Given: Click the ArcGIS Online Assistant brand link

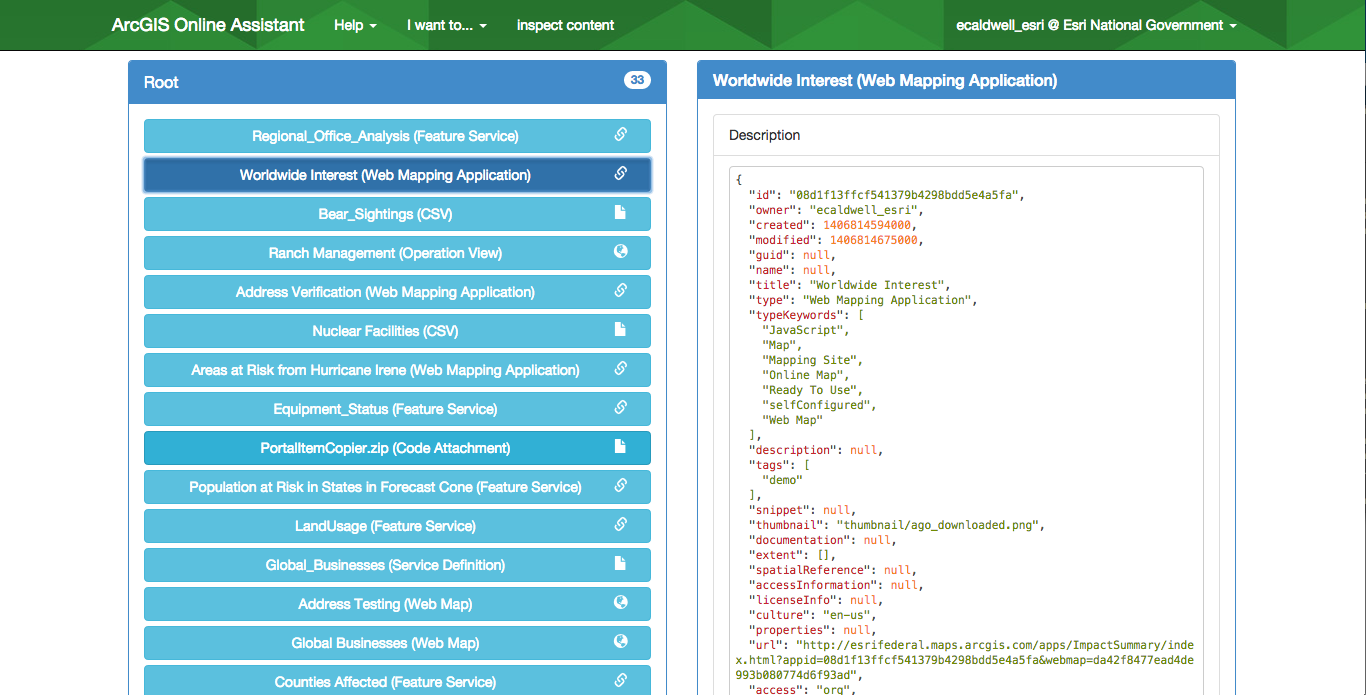Looking at the screenshot, I should click(x=208, y=25).
